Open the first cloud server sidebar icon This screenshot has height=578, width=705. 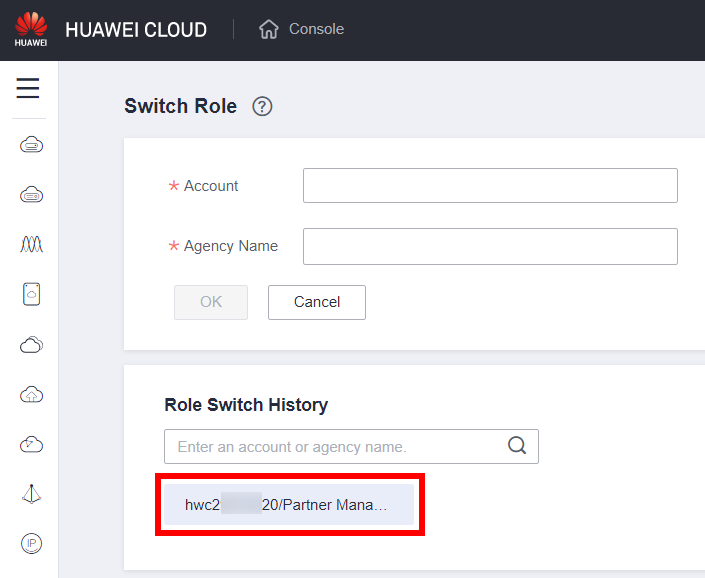pyautogui.click(x=31, y=145)
